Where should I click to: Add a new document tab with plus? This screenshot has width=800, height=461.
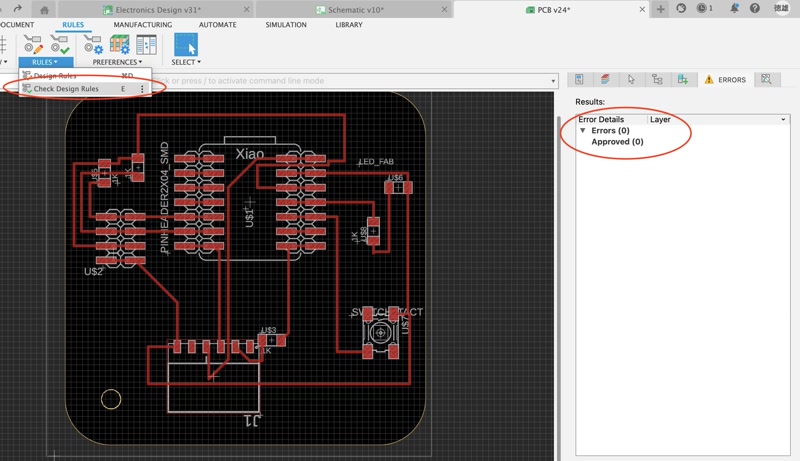coord(660,9)
